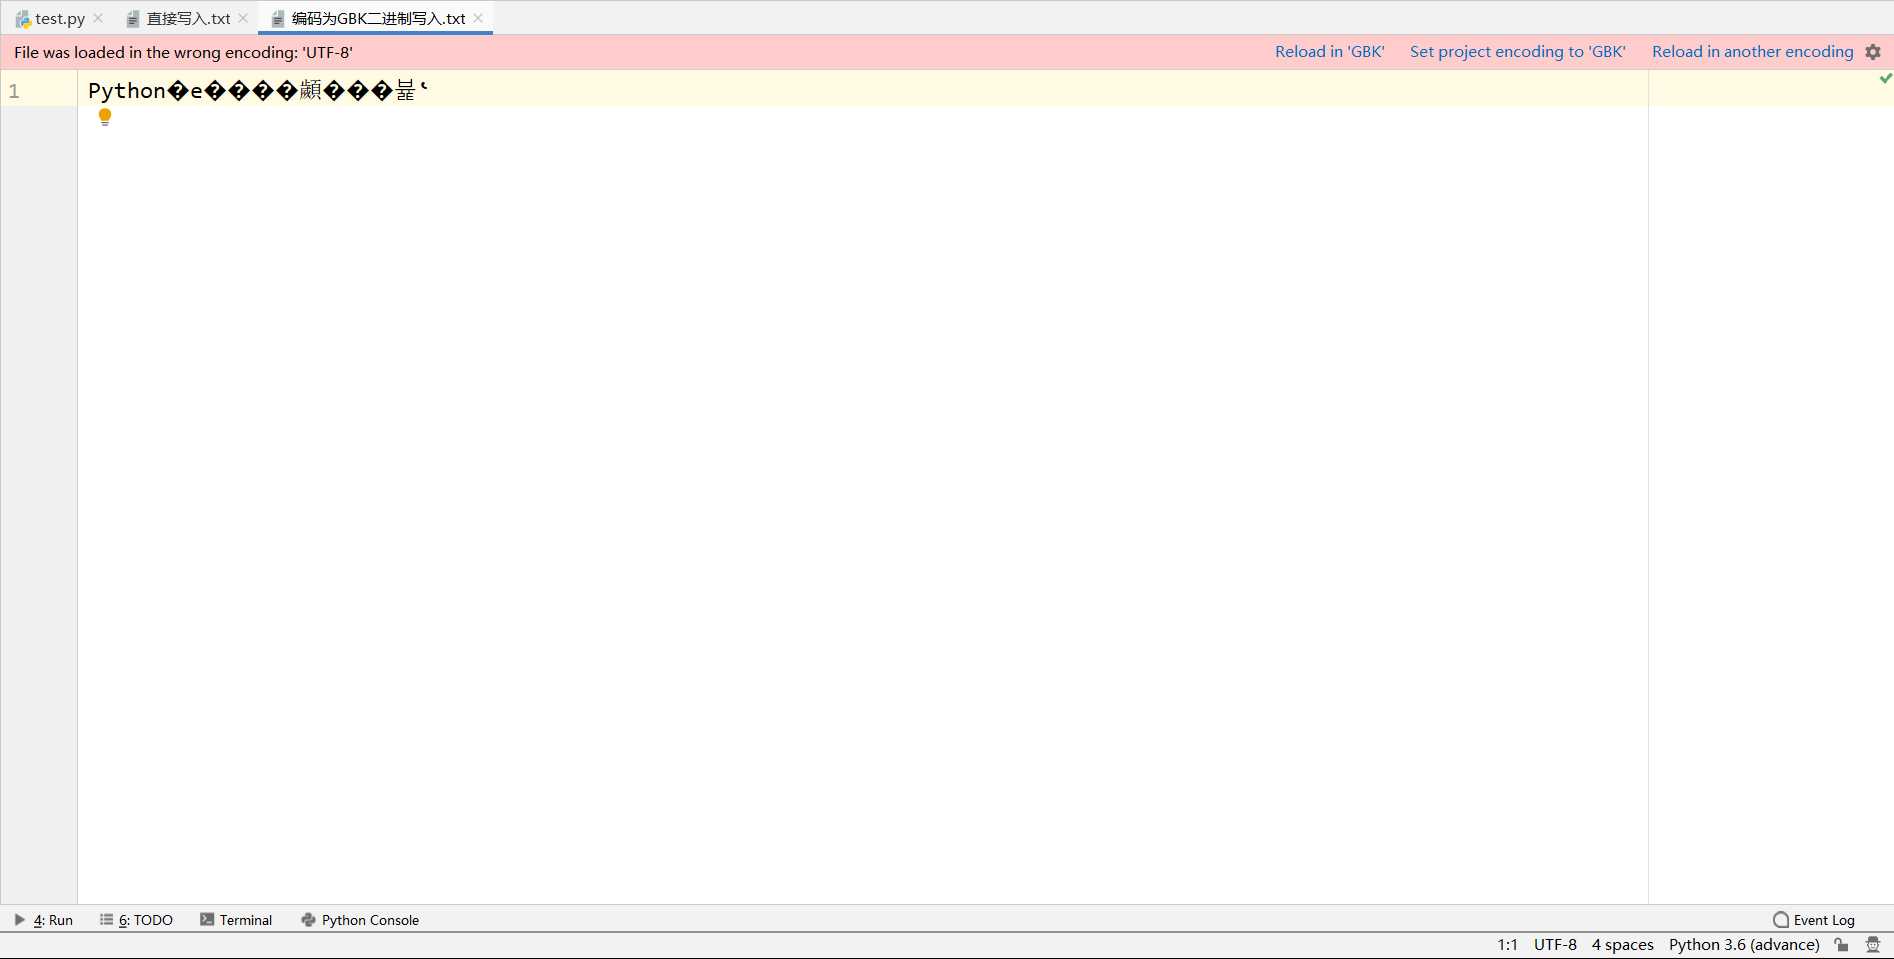The image size is (1894, 959).
Task: Open the Terminal tool window
Action: click(x=236, y=920)
